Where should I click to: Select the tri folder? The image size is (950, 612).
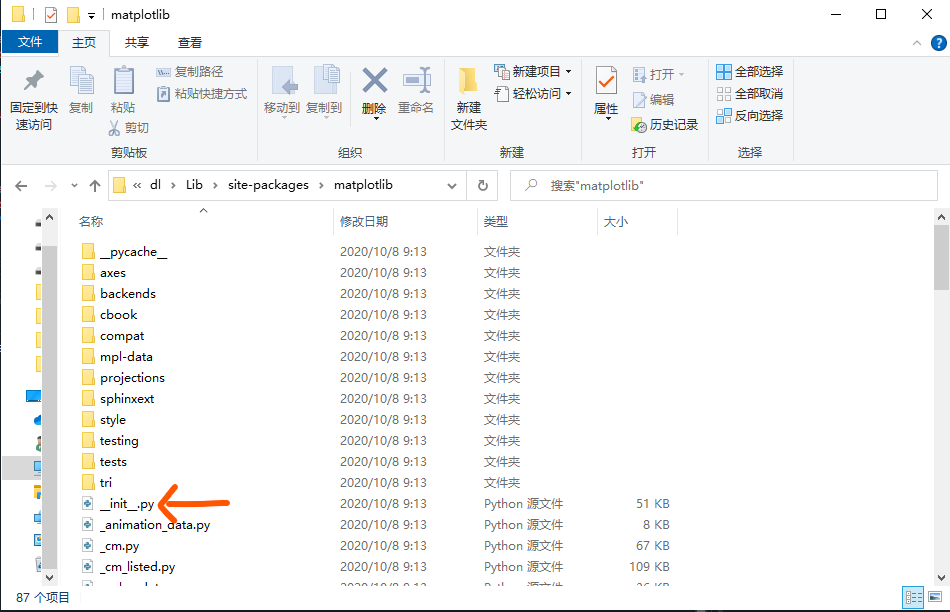[x=105, y=483]
